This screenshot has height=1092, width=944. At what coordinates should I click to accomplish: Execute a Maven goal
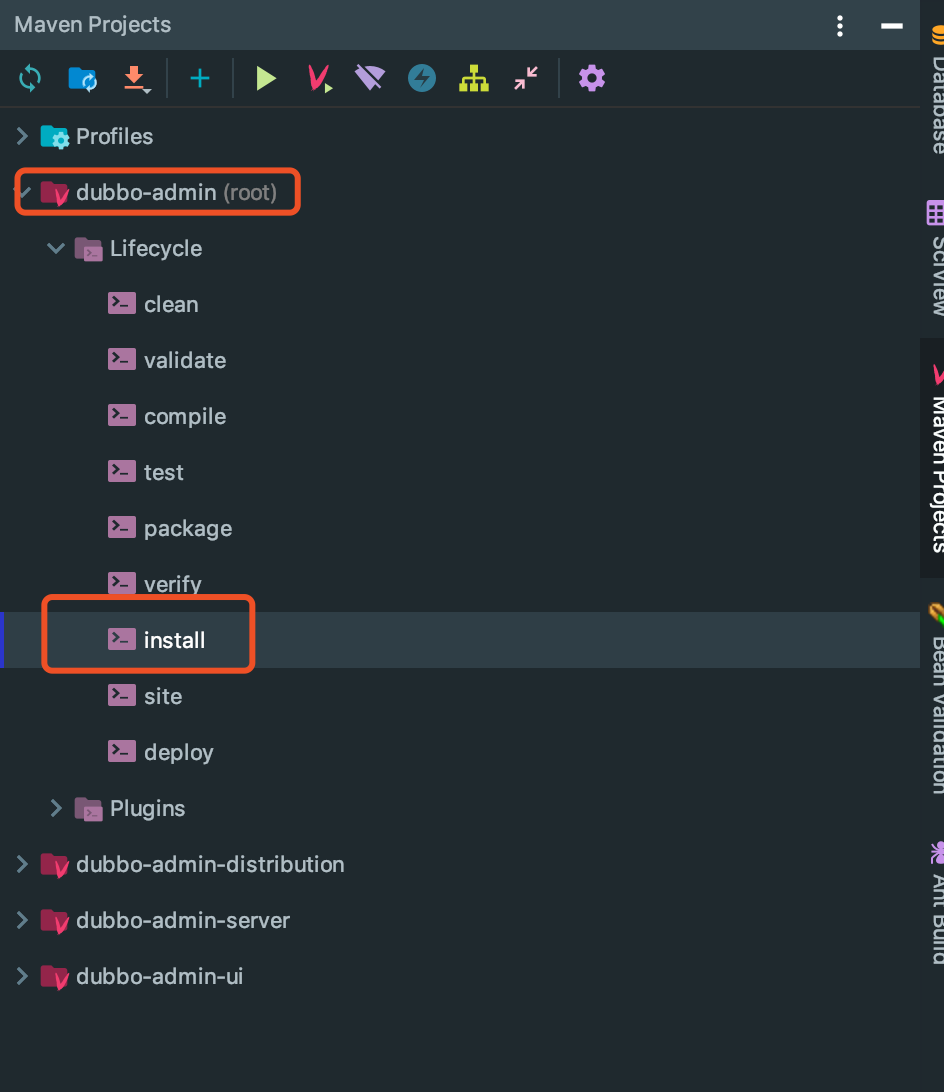[318, 78]
